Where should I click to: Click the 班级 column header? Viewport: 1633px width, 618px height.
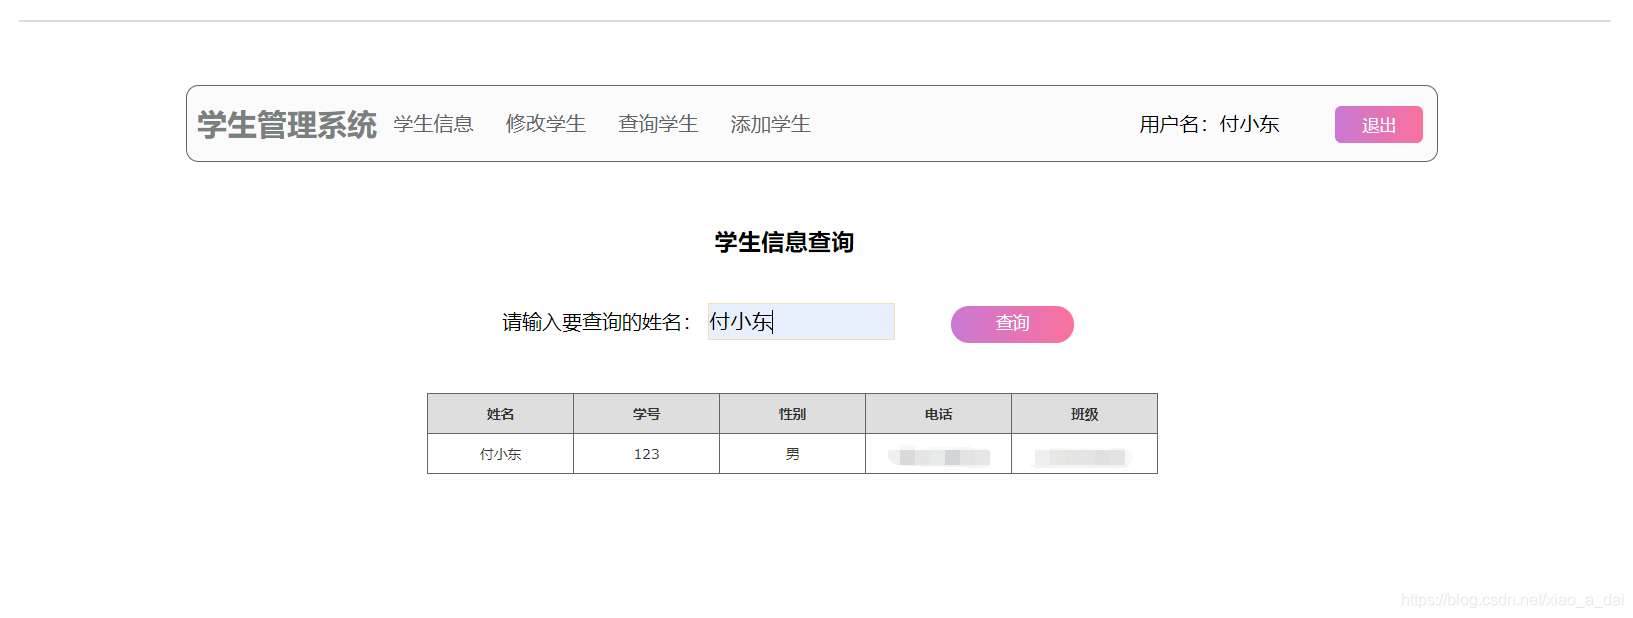(x=1084, y=414)
